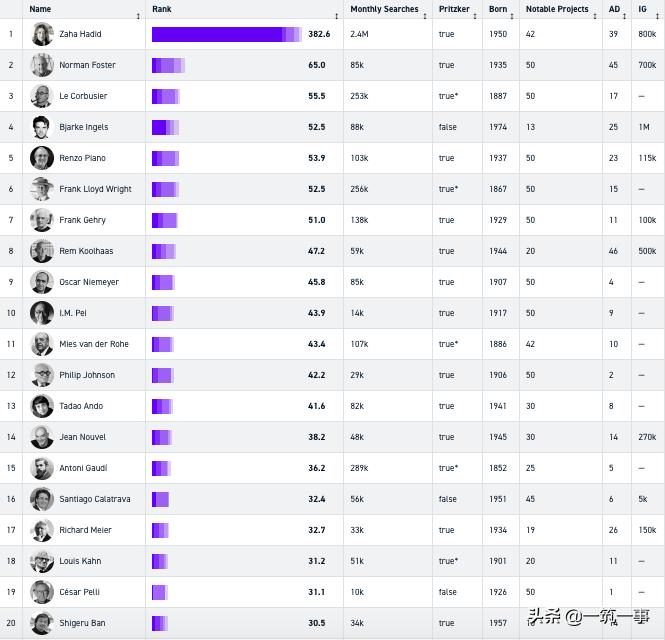Click the Pritzker column sort arrows
665x640 pixels.
click(475, 16)
